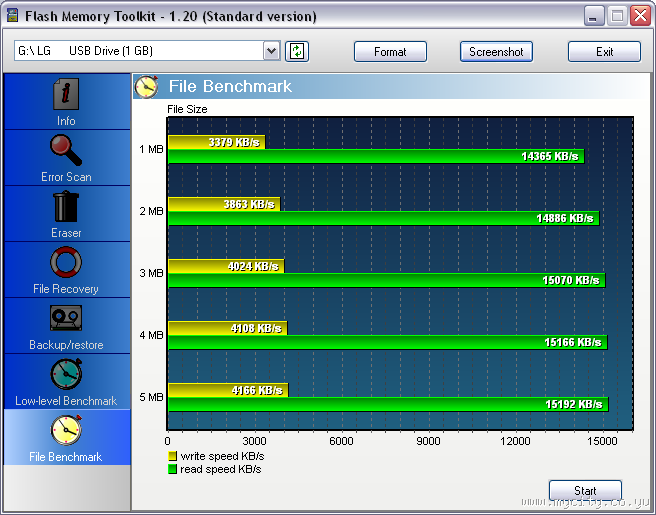The height and width of the screenshot is (515, 656).
Task: Open the Backup/restore tape icon
Action: [66, 319]
